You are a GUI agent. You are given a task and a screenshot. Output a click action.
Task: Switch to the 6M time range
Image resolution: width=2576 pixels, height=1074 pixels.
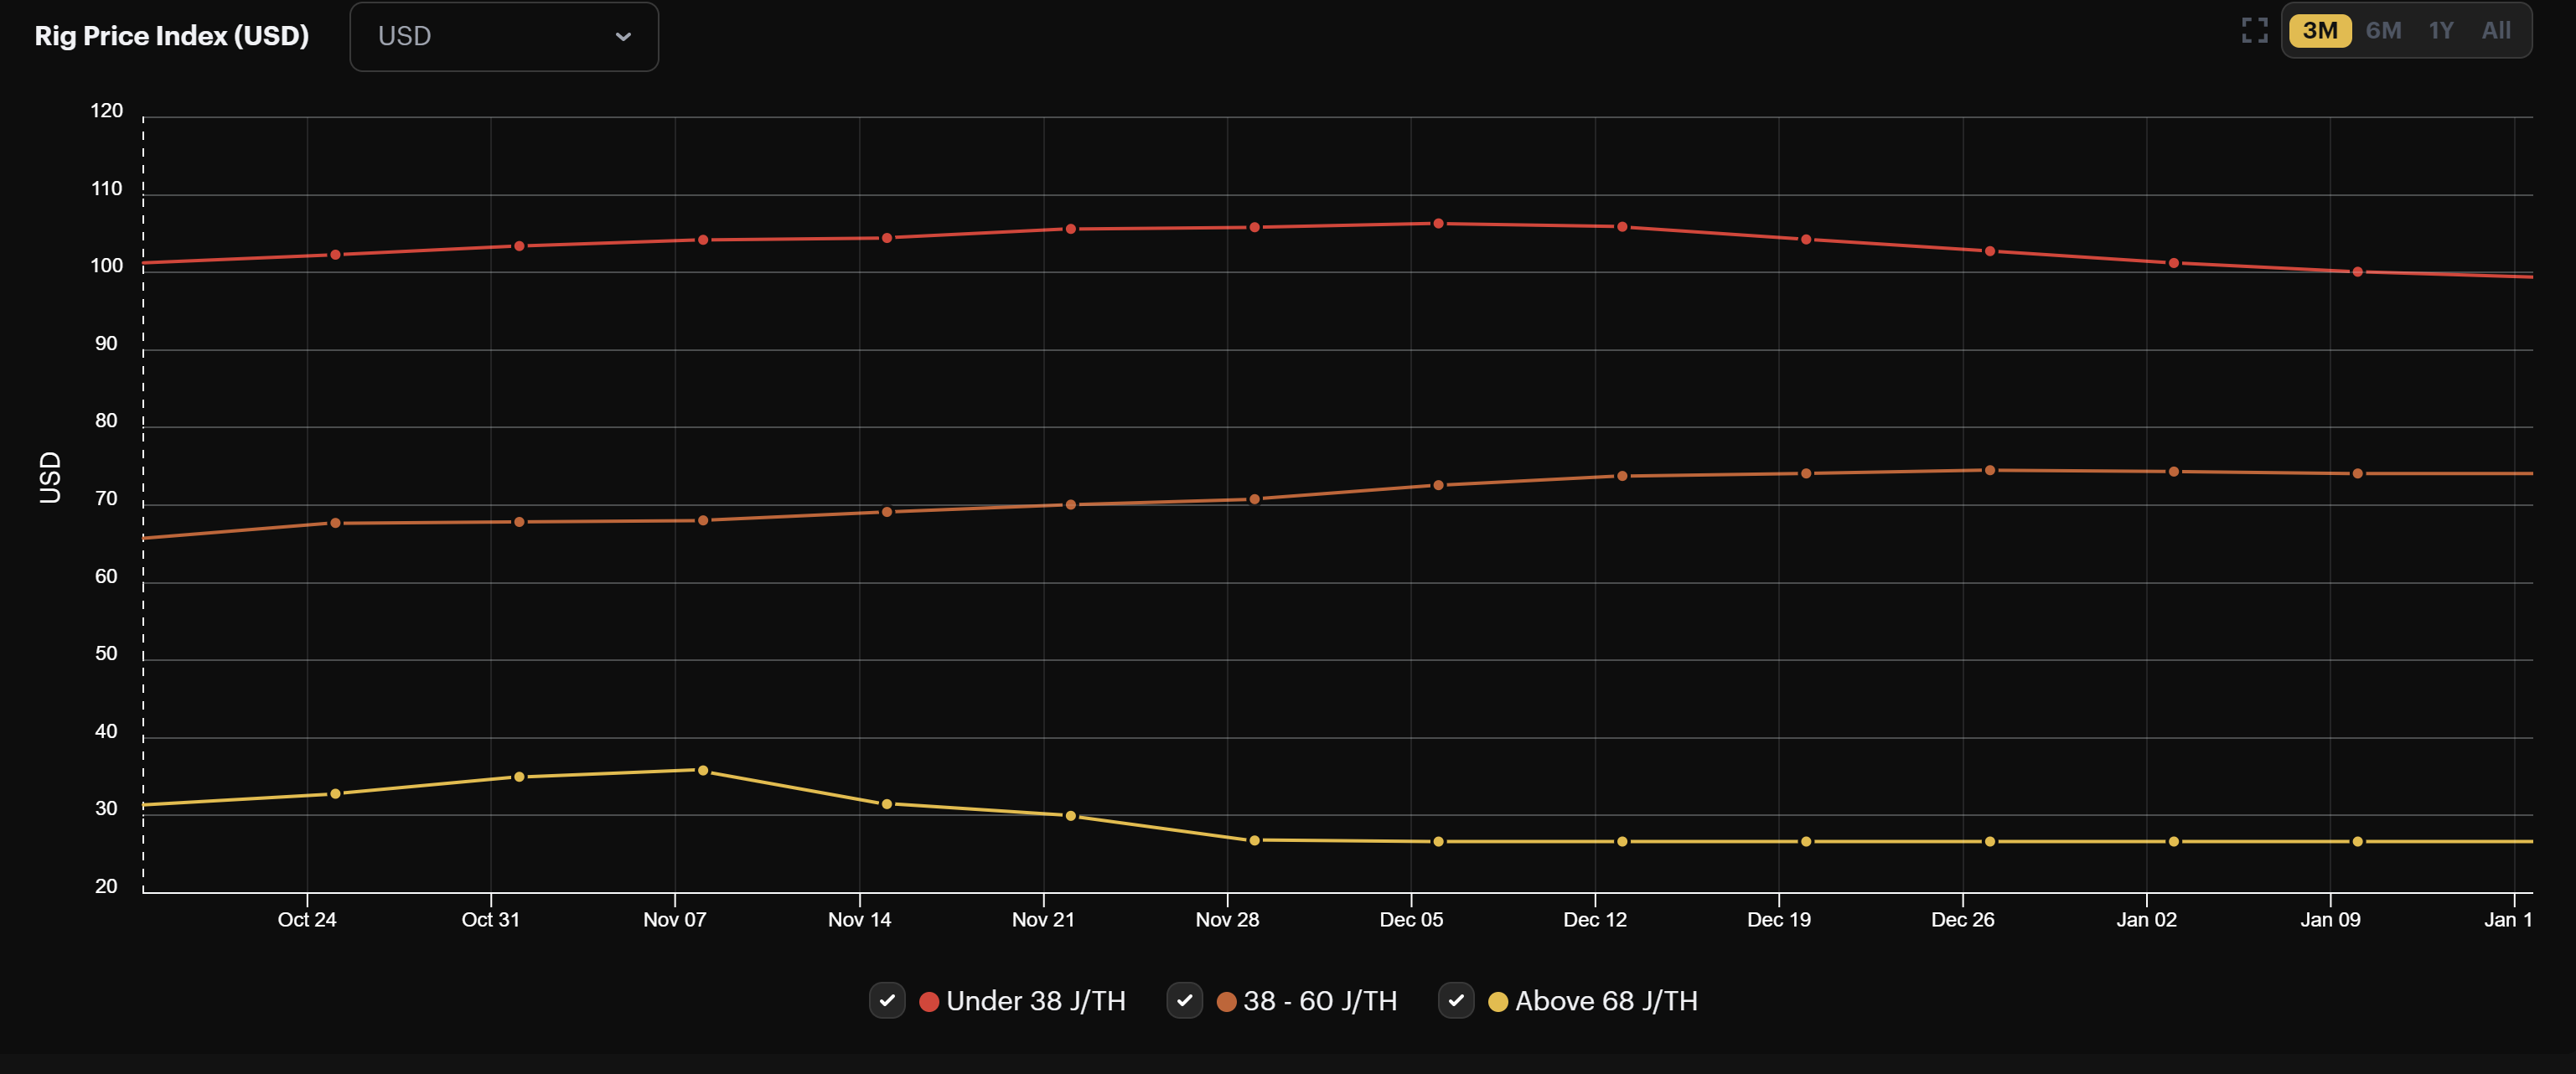coord(2383,31)
